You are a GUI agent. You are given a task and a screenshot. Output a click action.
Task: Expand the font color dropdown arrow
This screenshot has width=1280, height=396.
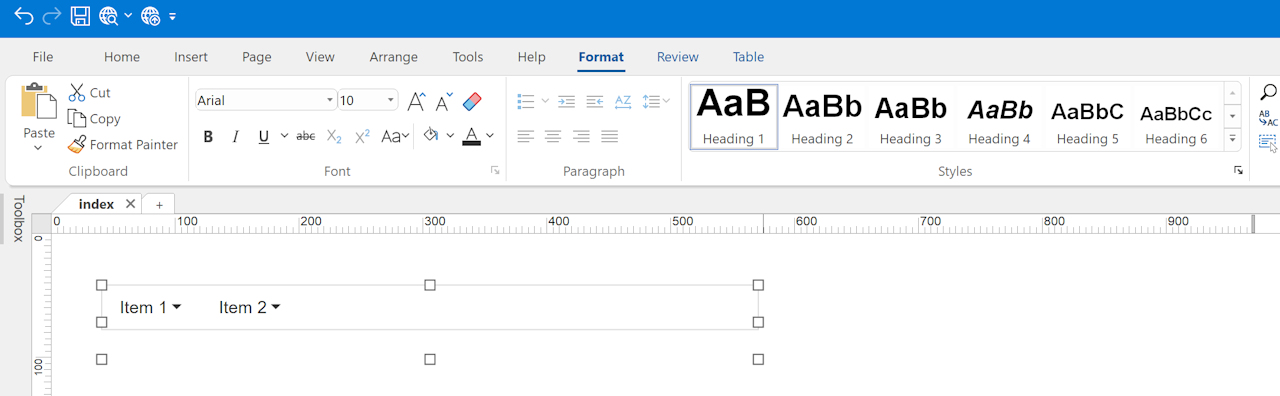[x=490, y=136]
